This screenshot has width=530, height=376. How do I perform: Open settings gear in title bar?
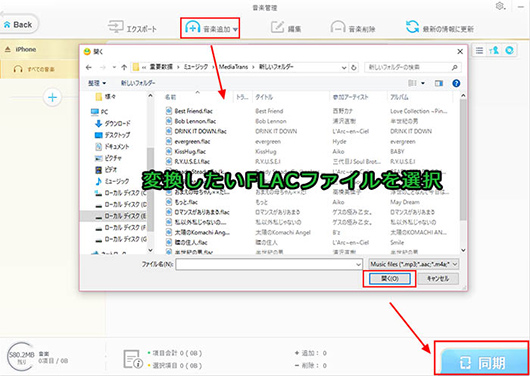point(499,6)
